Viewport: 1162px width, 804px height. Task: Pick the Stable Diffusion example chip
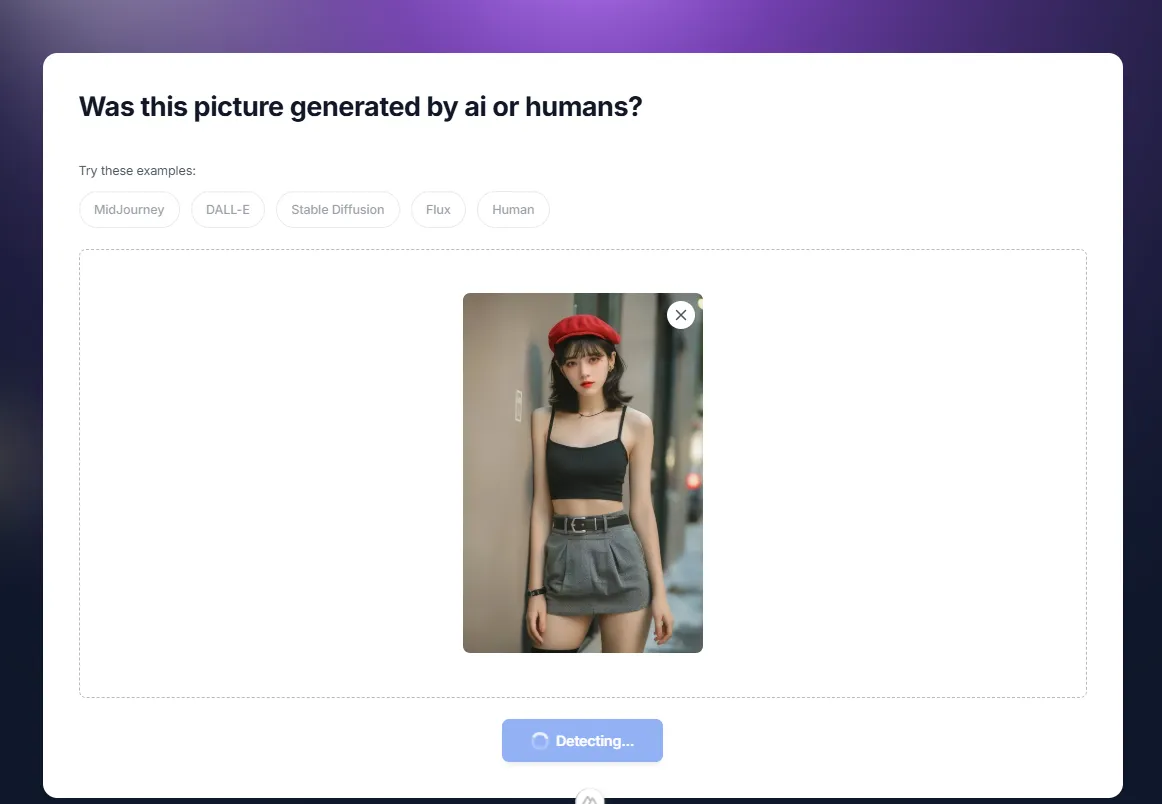337,210
